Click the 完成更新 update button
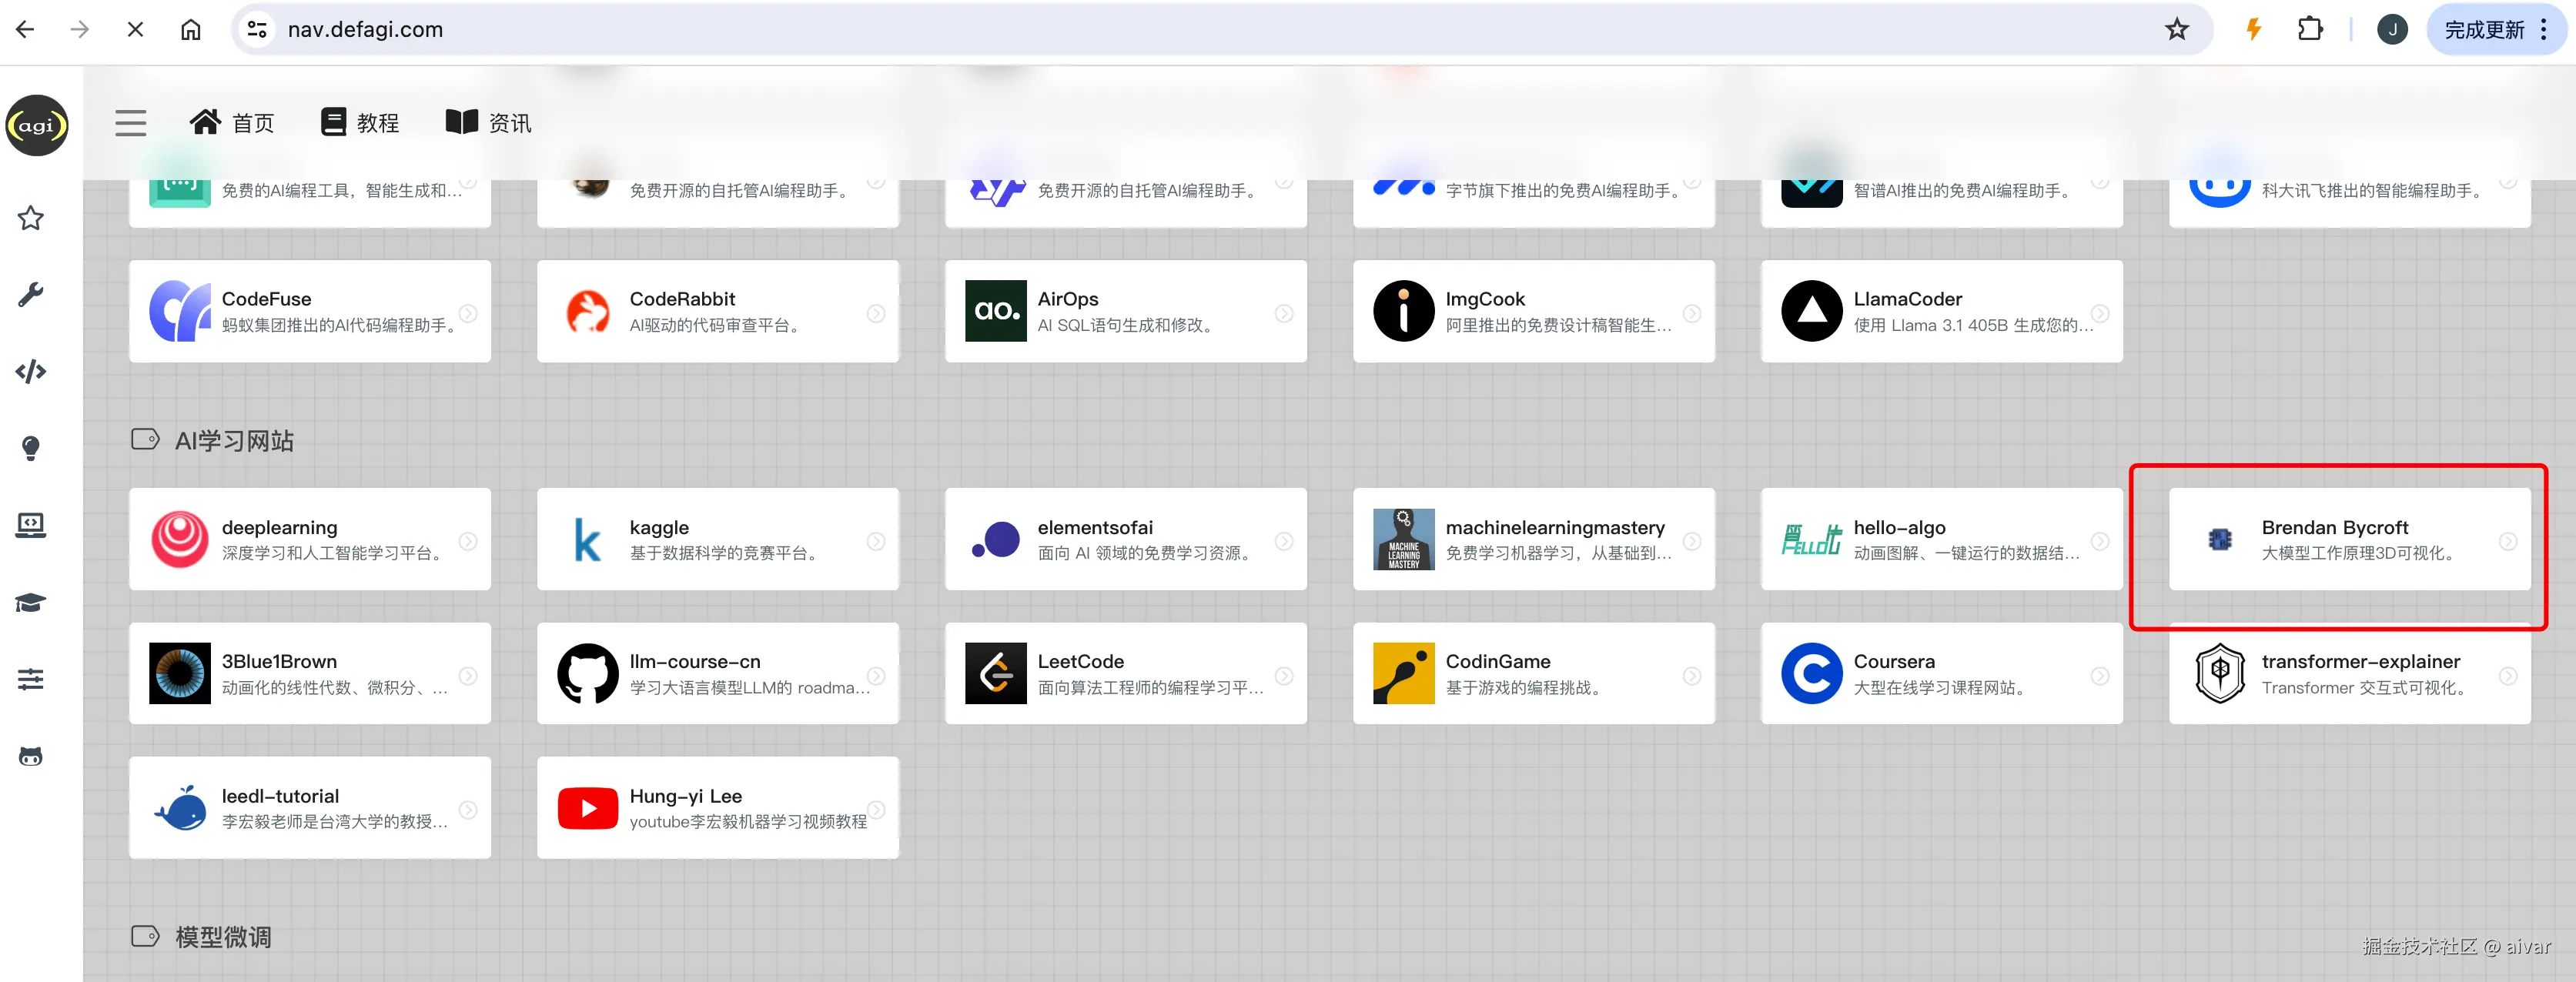 click(2484, 30)
